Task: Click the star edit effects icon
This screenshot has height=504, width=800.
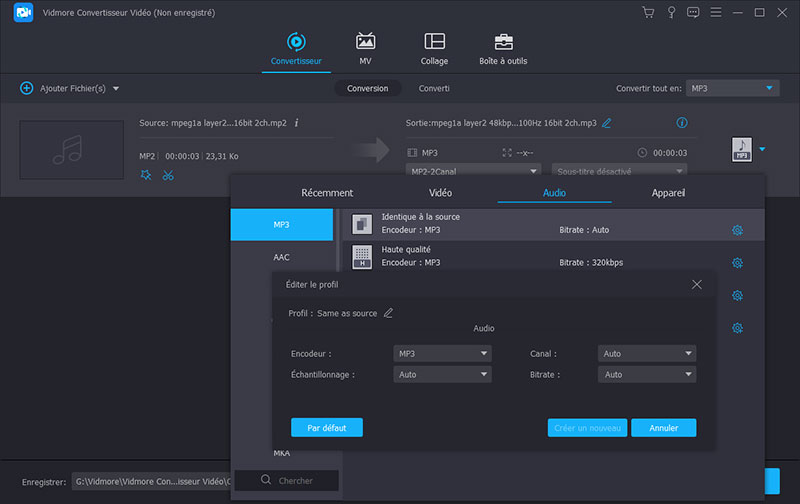Action: [x=147, y=176]
